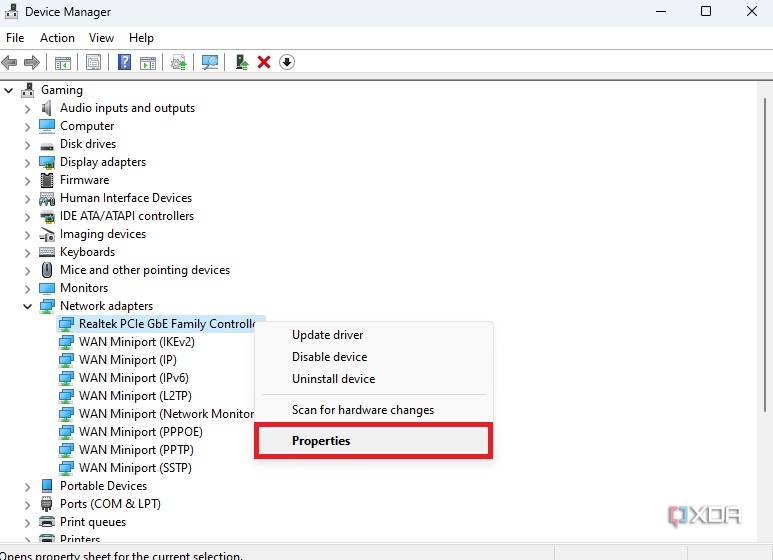Expand the Monitors category
773x560 pixels.
[x=28, y=289]
